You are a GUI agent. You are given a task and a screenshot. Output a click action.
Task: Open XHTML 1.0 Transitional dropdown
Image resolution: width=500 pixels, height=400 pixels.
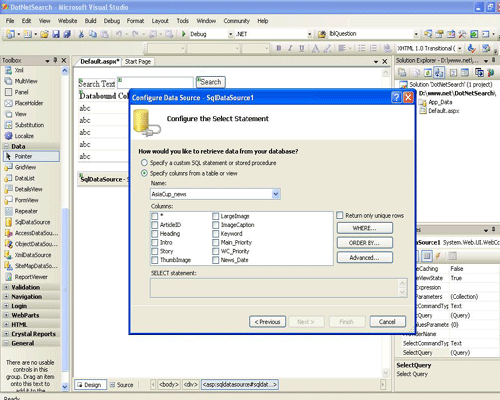click(460, 48)
